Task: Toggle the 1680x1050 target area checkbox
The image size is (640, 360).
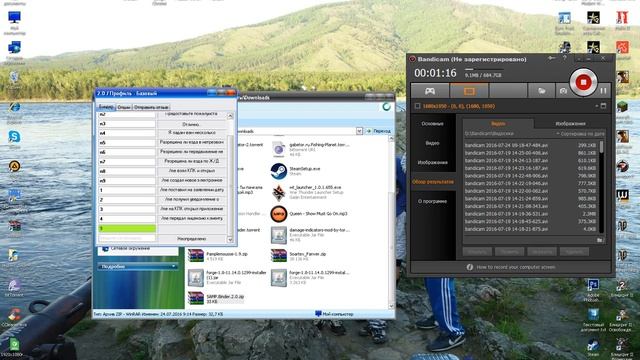Action: pyautogui.click(x=417, y=106)
